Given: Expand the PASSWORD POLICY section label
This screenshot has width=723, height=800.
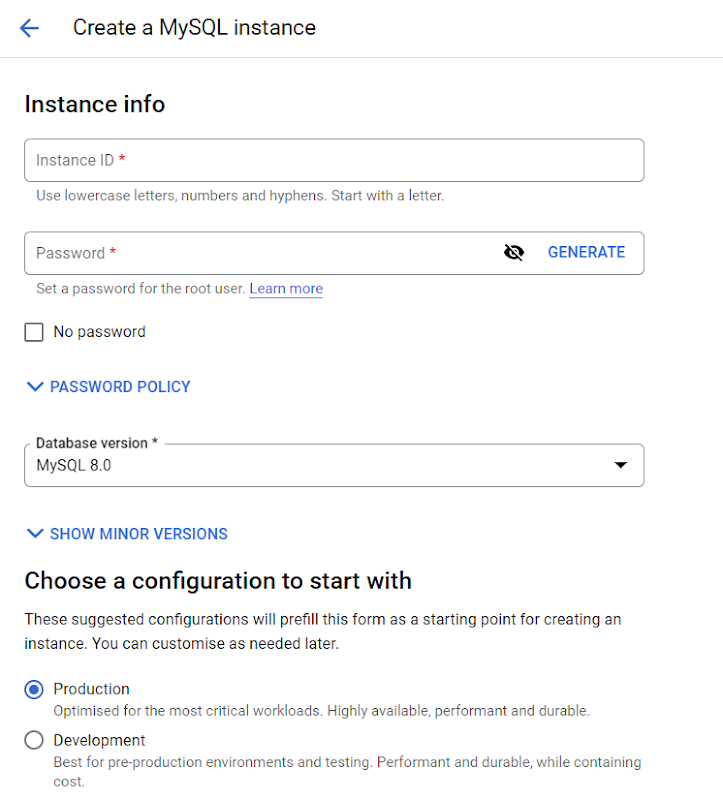Looking at the screenshot, I should (120, 387).
